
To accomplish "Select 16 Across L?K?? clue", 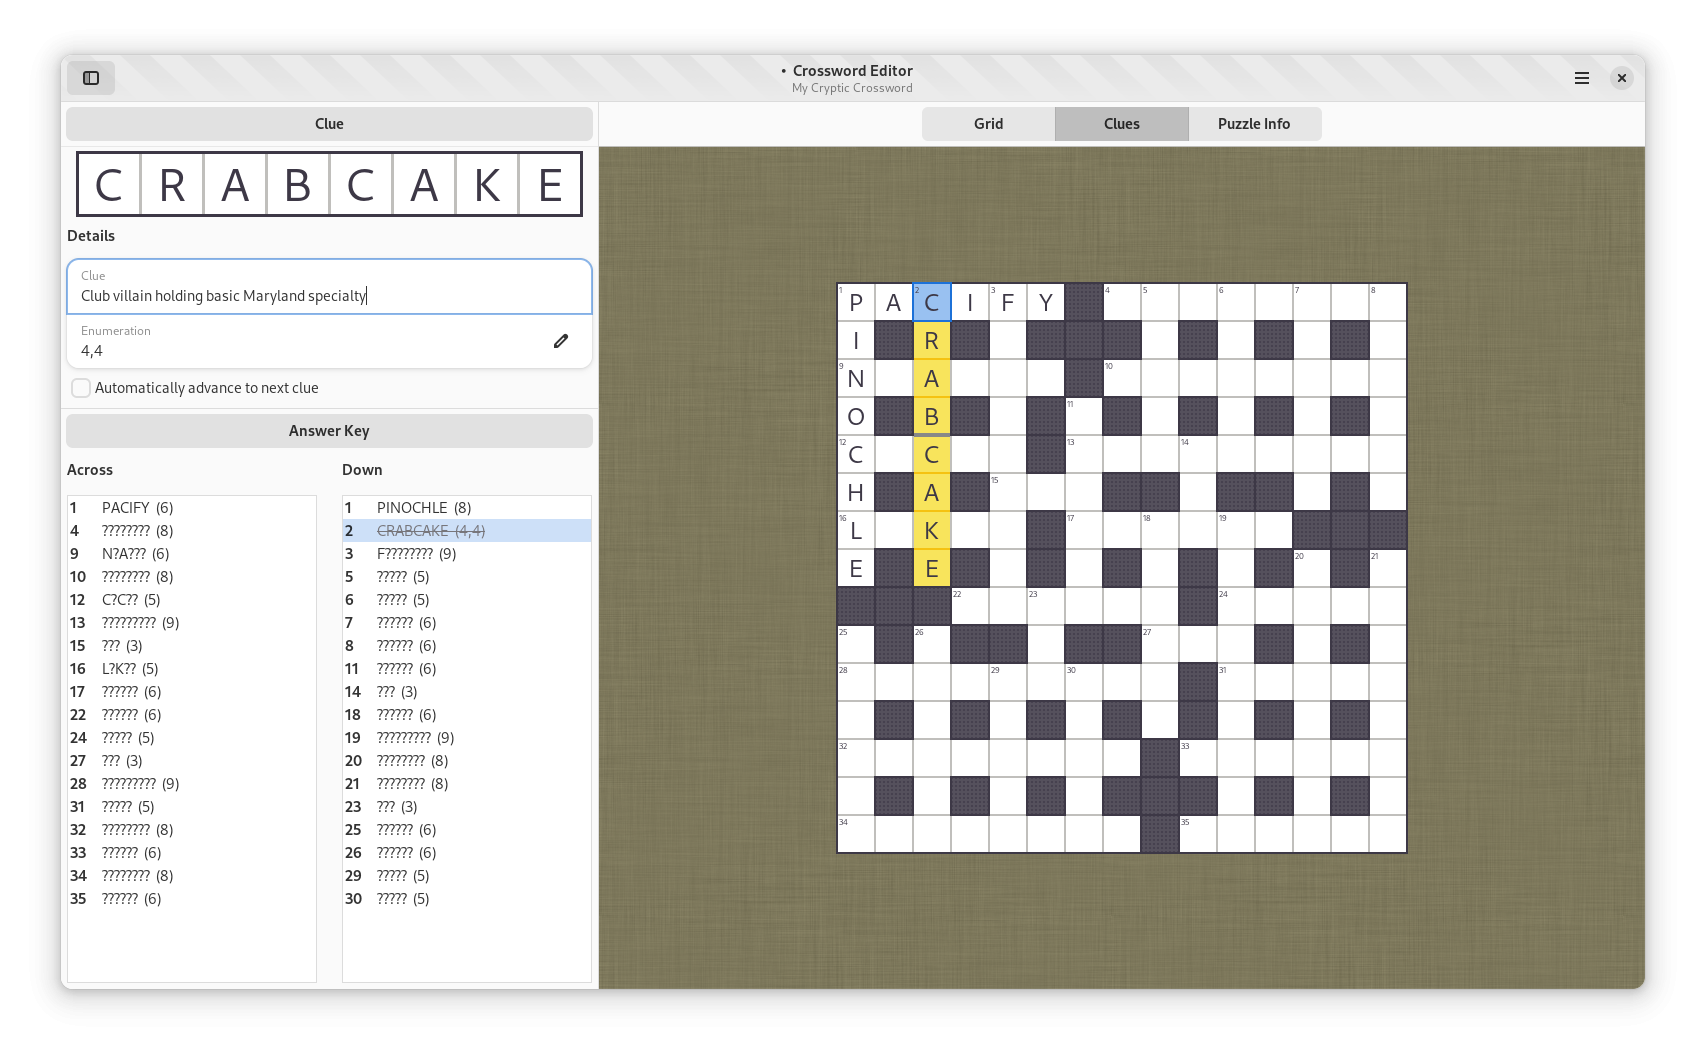I will coord(192,669).
